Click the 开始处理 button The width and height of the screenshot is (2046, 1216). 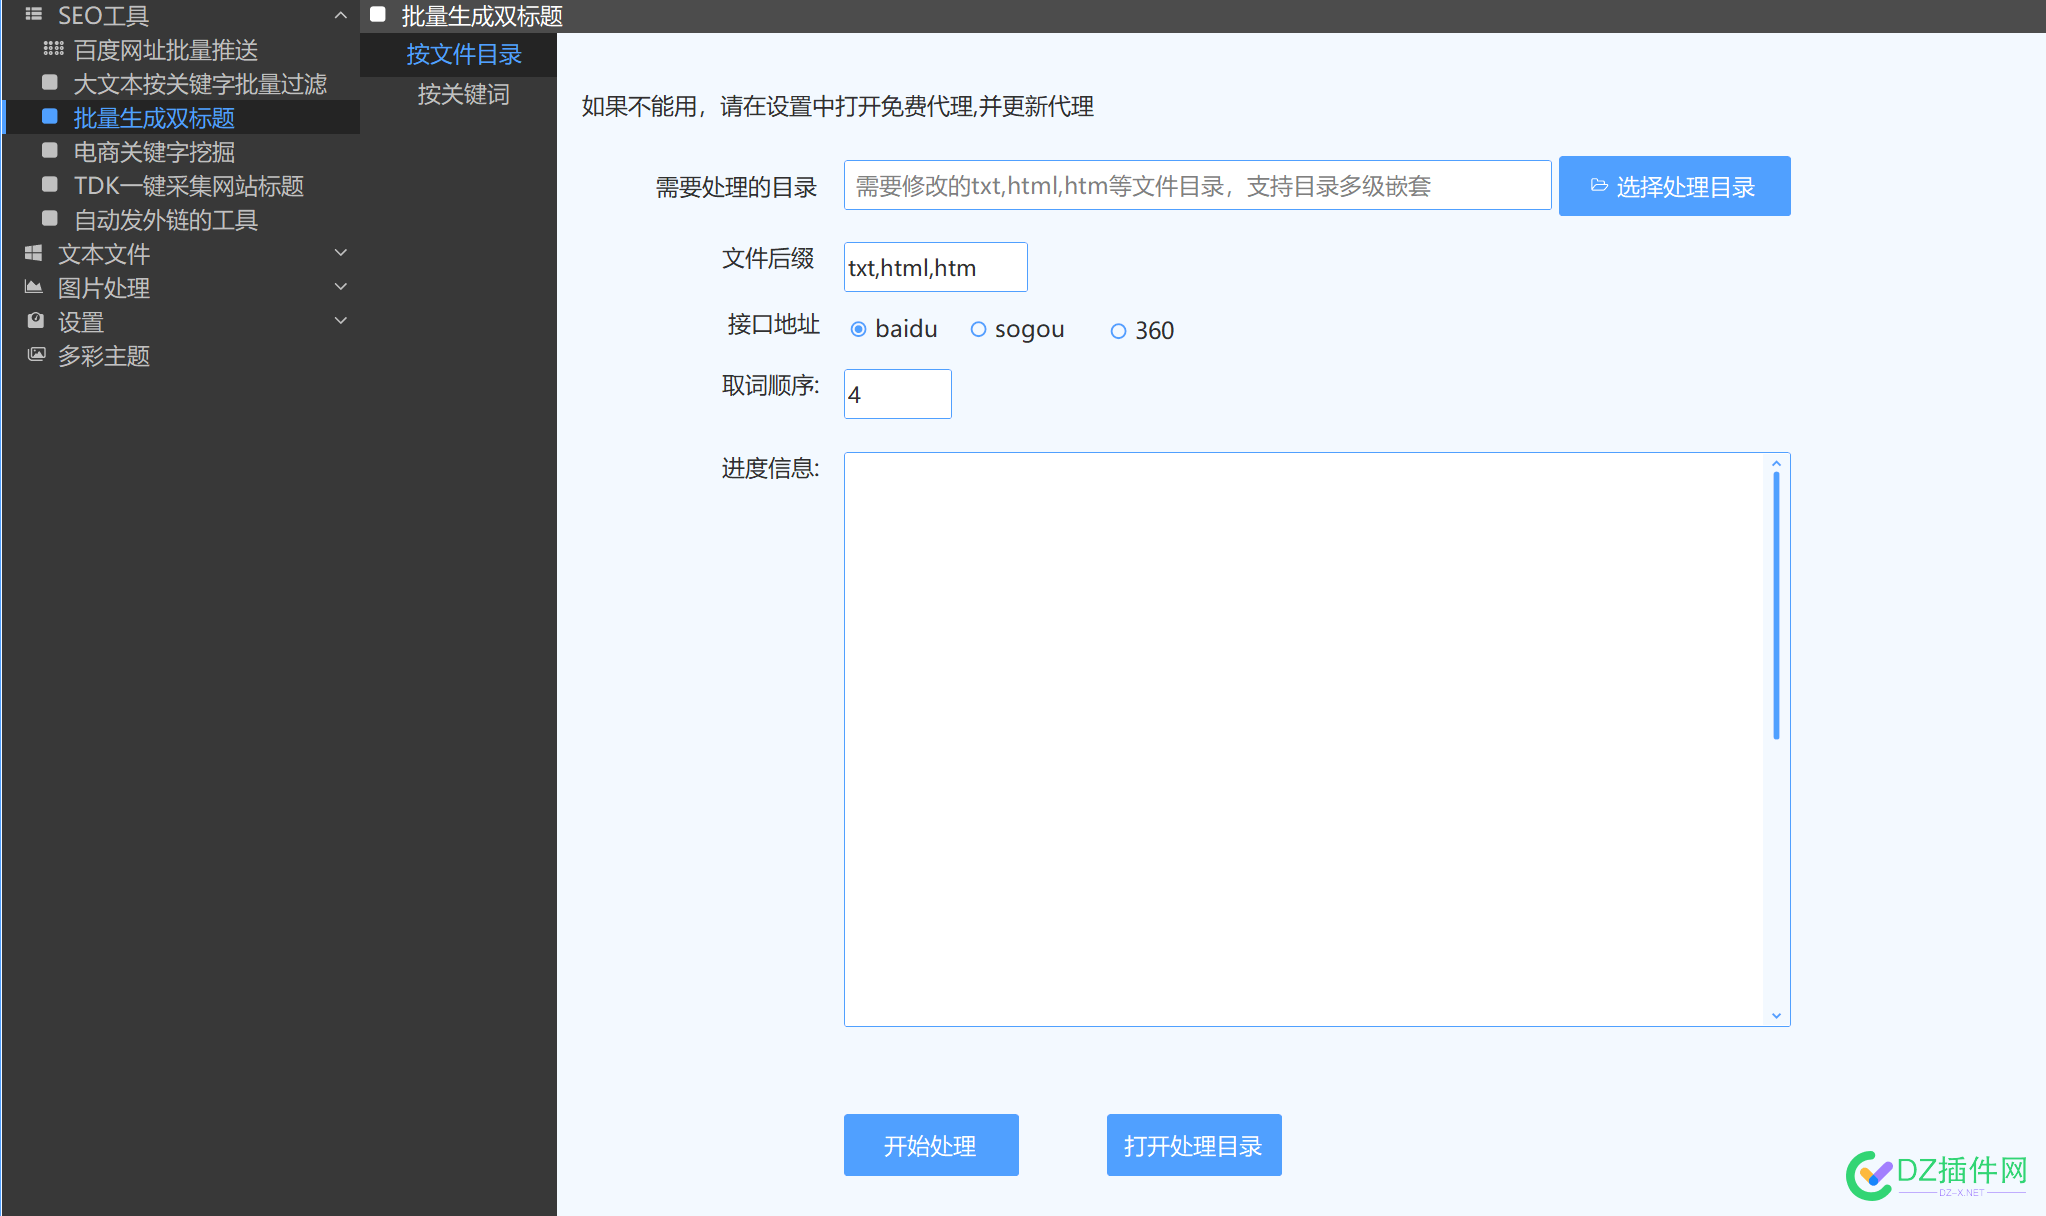(x=931, y=1145)
